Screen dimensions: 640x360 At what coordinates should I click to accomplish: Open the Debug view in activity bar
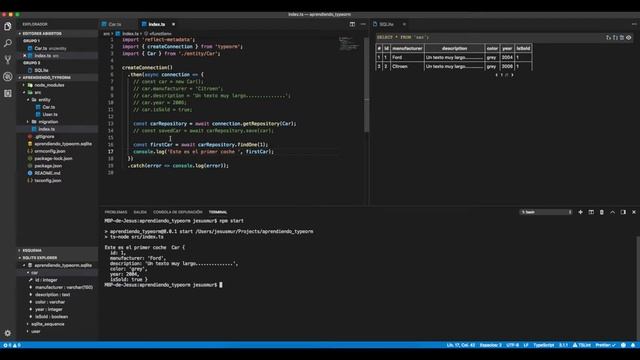click(8, 76)
